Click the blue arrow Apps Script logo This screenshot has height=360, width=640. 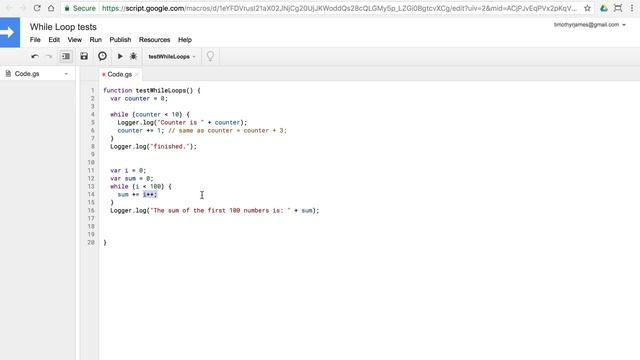pyautogui.click(x=10, y=33)
